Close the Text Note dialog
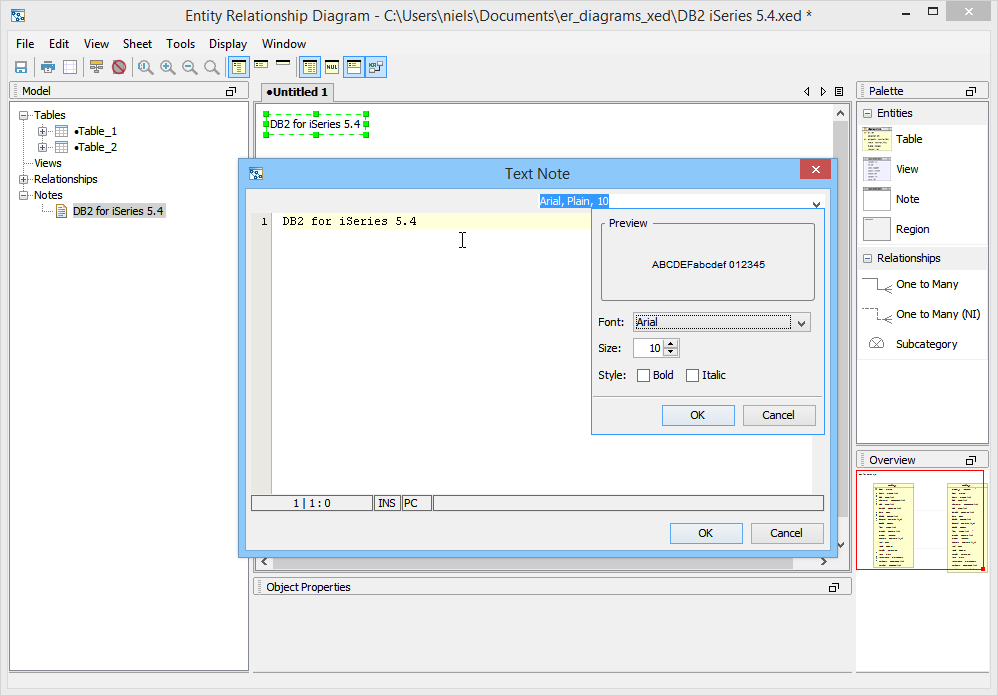This screenshot has height=696, width=998. [x=815, y=169]
